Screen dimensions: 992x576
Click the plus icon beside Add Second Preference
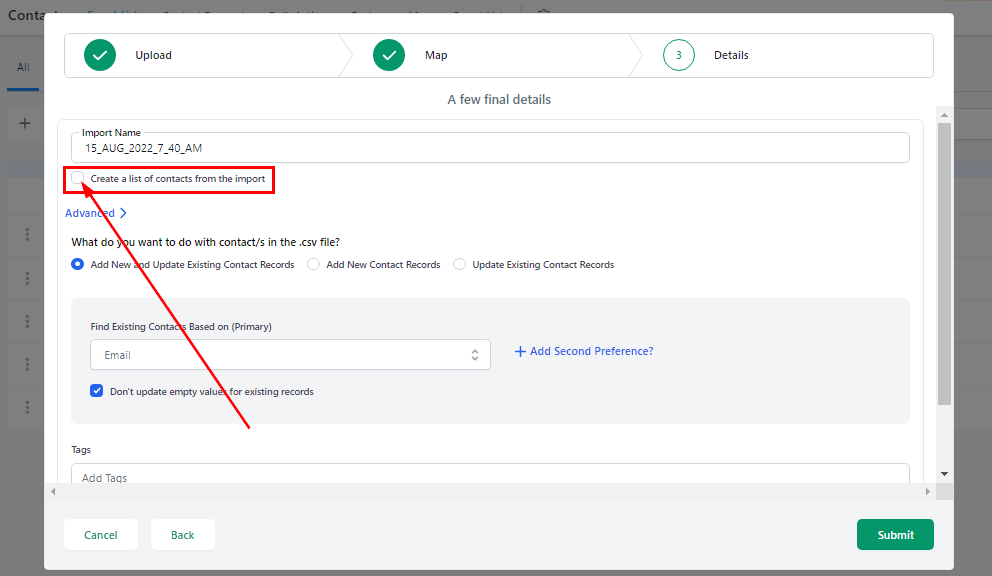(520, 352)
